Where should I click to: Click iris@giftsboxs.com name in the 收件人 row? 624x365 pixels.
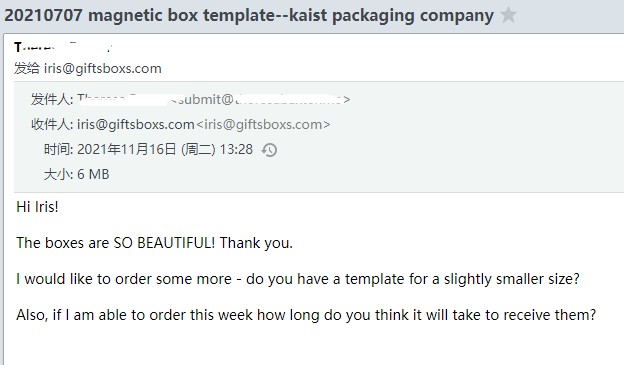click(136, 125)
